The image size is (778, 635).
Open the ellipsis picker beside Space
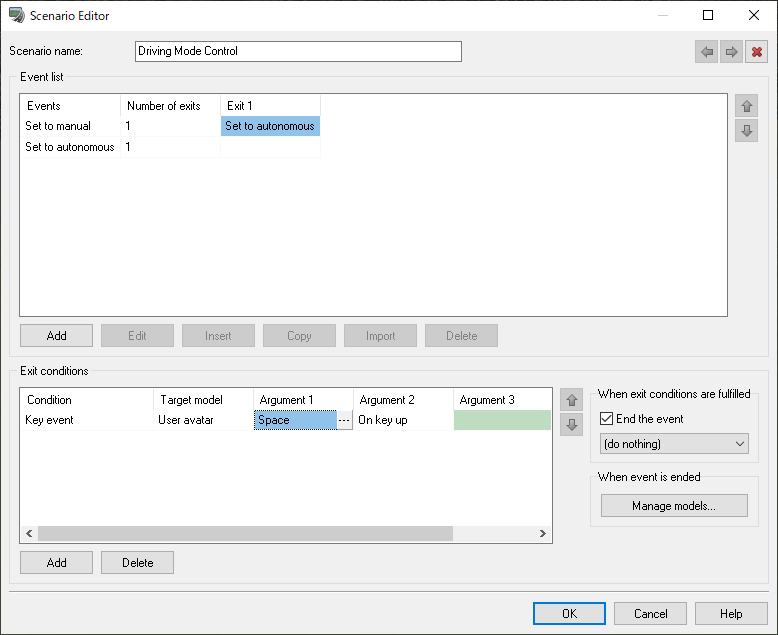(x=344, y=420)
